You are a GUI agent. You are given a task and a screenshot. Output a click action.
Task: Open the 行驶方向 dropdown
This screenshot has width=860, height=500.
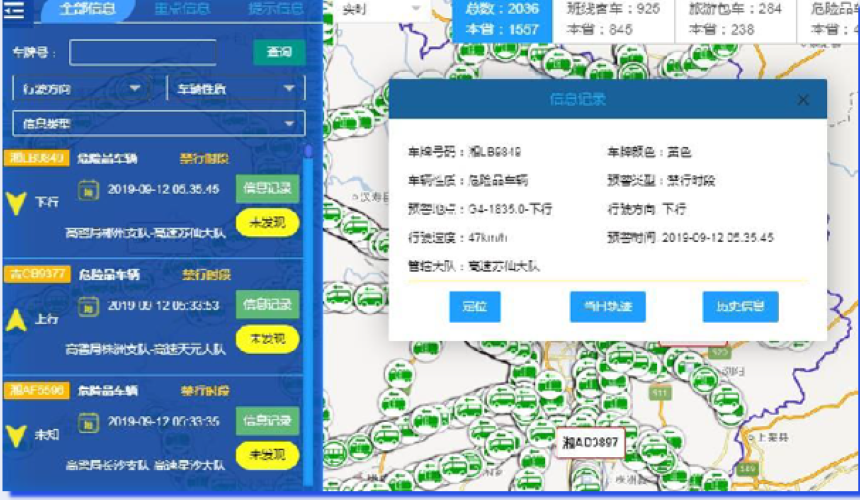click(80, 89)
